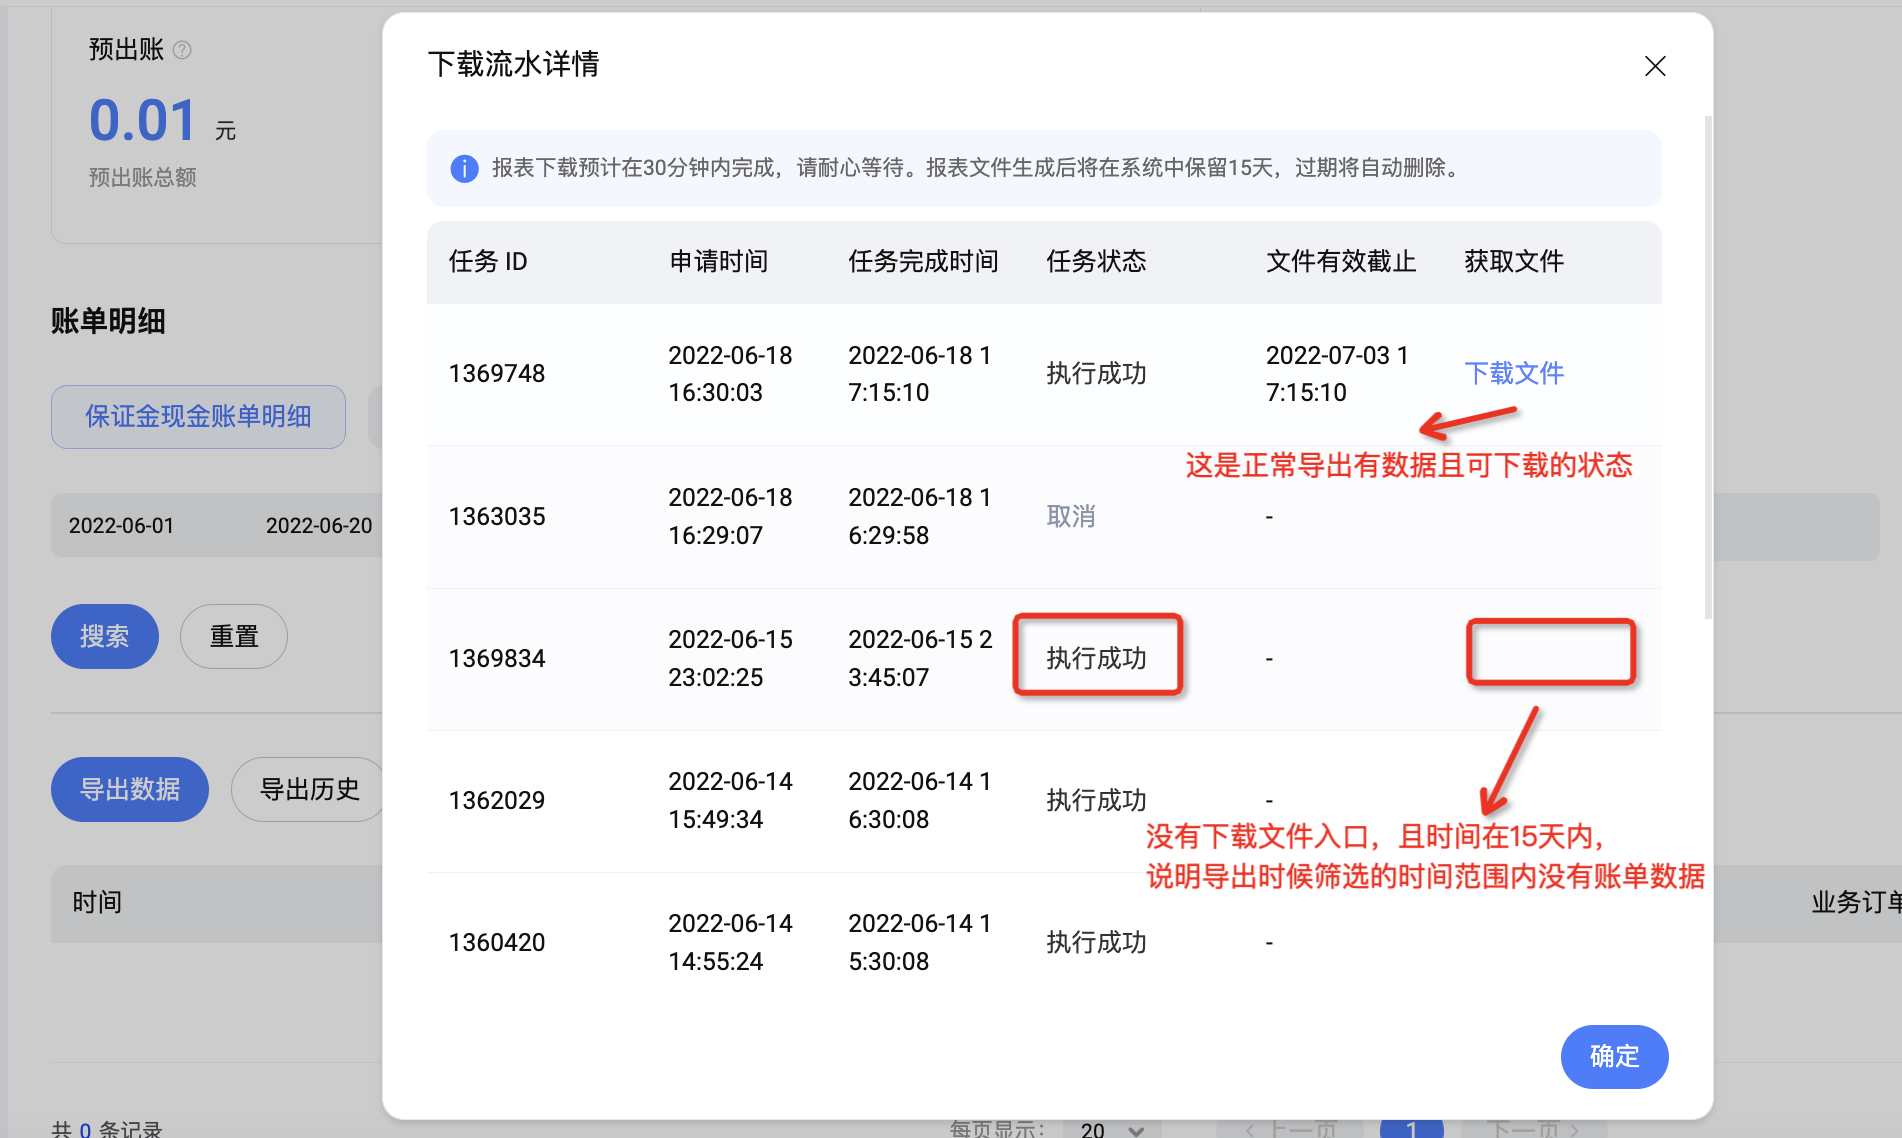
Task: Click apply time 2022-06-14 14:55:24
Action: pos(730,942)
